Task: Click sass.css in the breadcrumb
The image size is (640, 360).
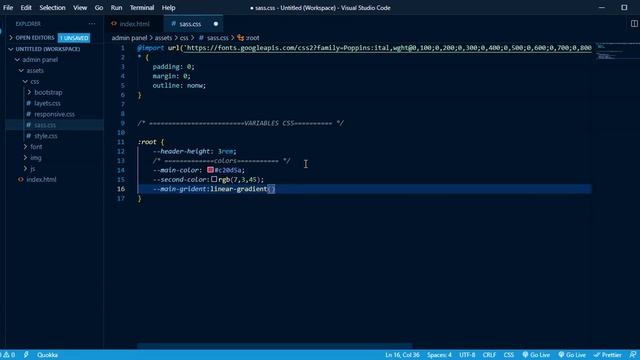Action: point(218,38)
